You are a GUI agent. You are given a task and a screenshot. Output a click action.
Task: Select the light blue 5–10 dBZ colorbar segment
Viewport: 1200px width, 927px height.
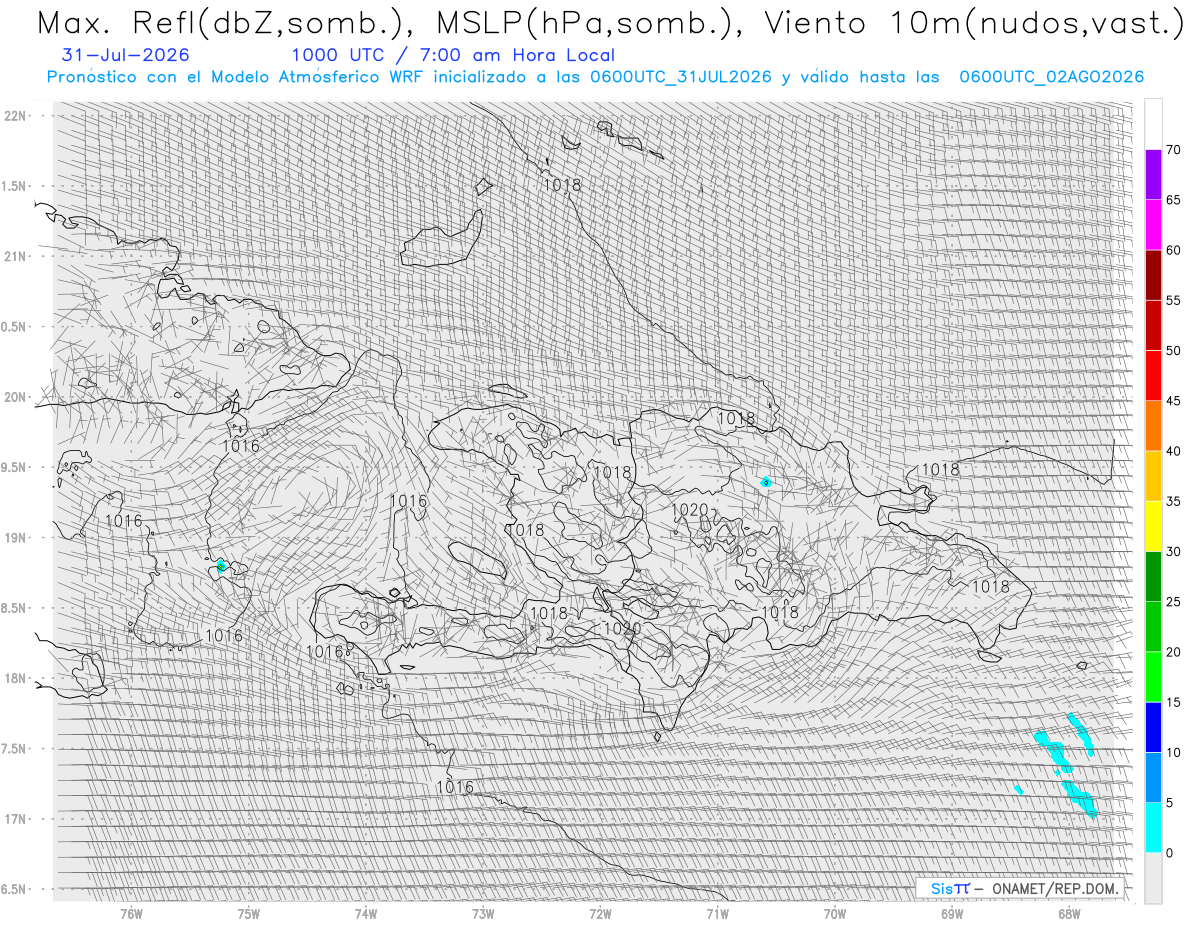[x=1153, y=777]
